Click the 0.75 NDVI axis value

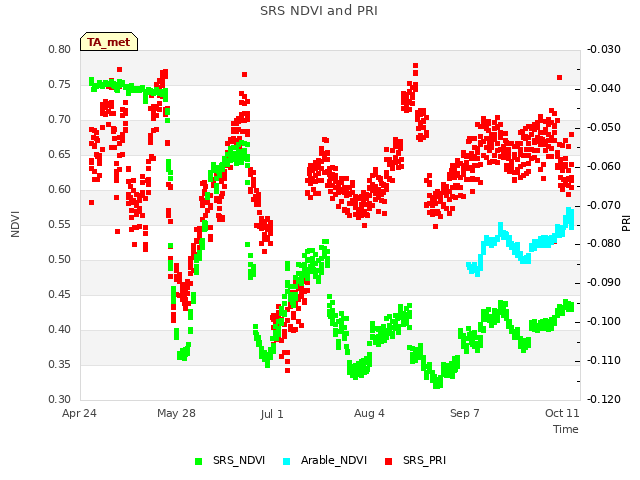(60, 84)
